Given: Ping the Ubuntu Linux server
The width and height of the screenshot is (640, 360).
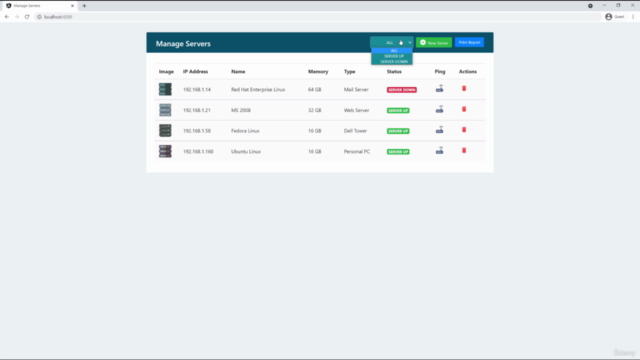Looking at the screenshot, I should (439, 151).
